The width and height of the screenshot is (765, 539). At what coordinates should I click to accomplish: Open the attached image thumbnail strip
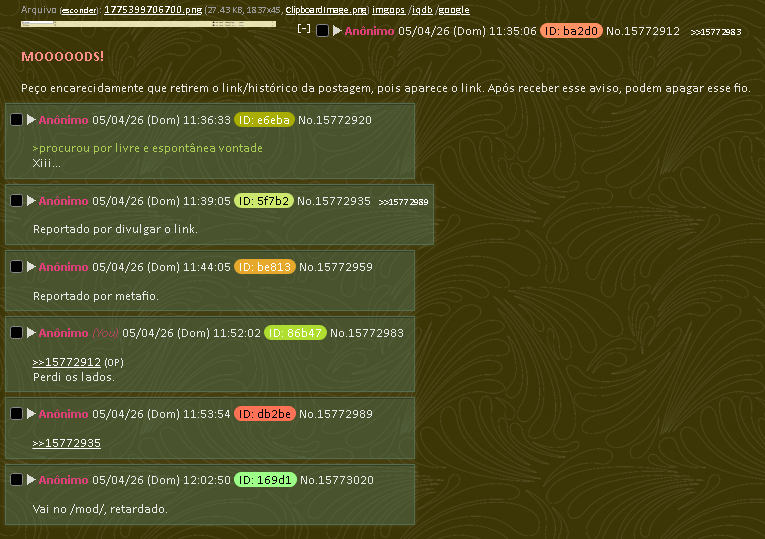[x=148, y=23]
